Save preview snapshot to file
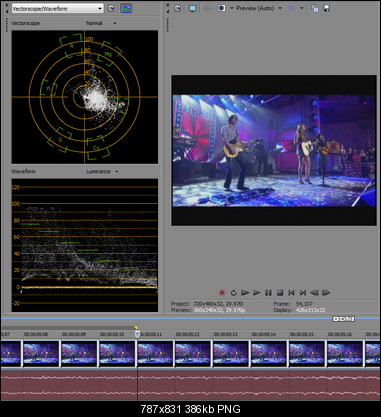 (x=327, y=8)
